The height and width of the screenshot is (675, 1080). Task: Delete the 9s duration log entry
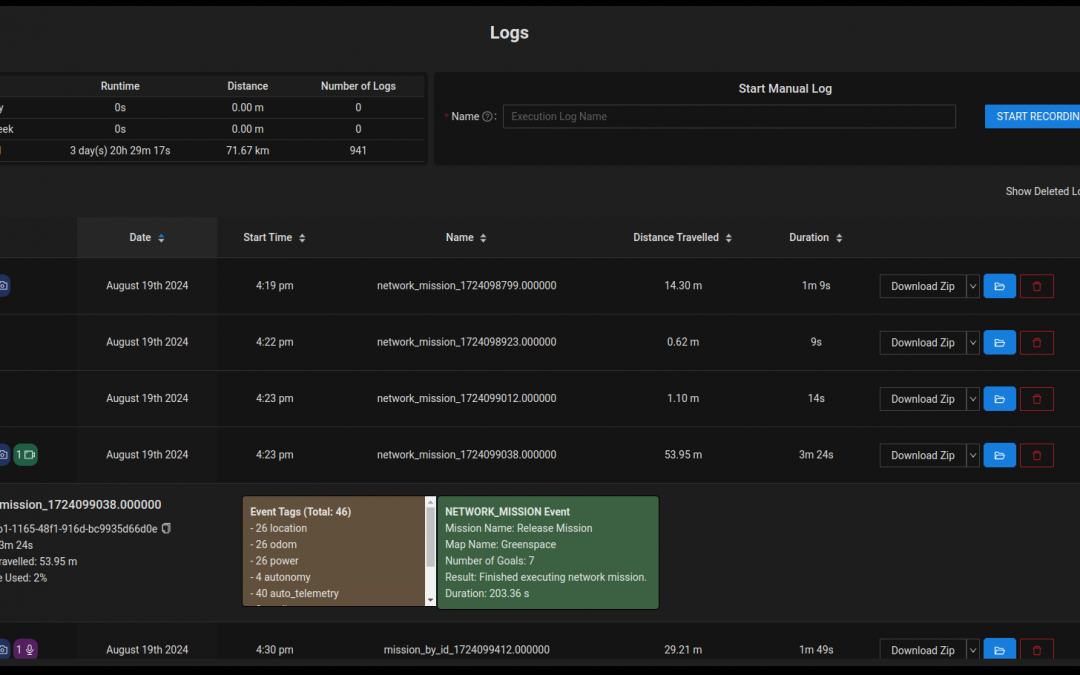point(1036,342)
